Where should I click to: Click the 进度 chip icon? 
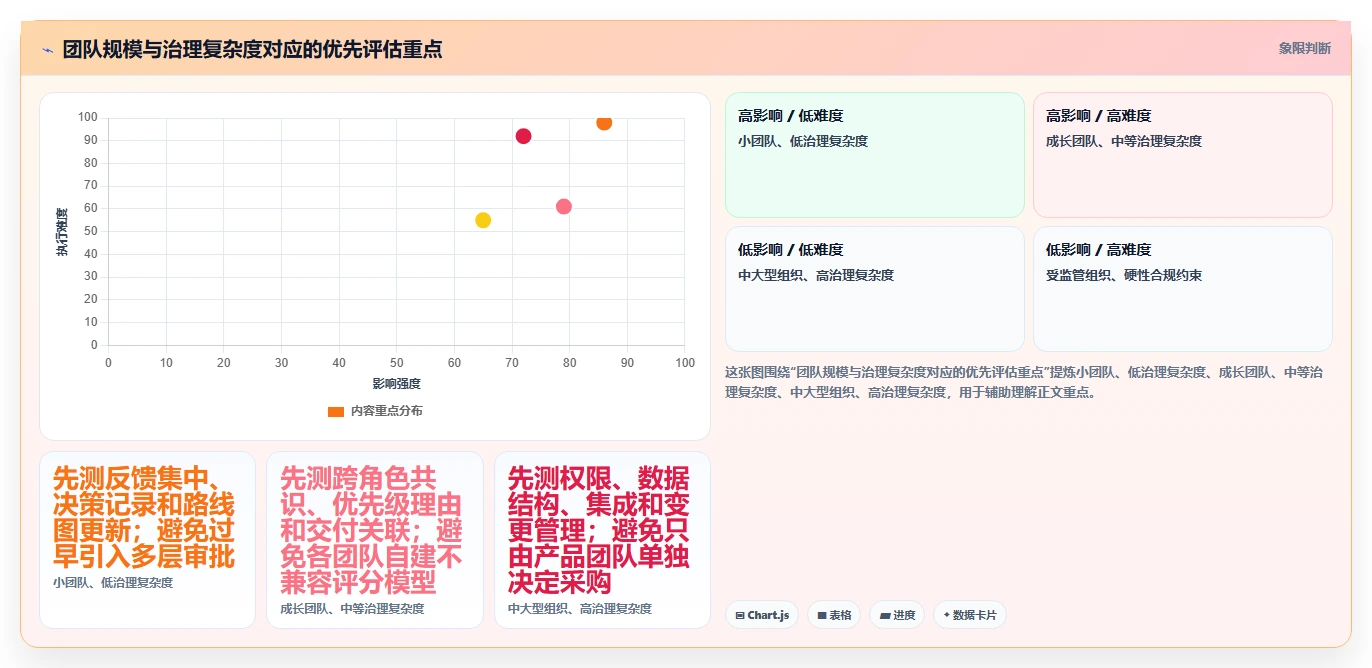(x=885, y=615)
